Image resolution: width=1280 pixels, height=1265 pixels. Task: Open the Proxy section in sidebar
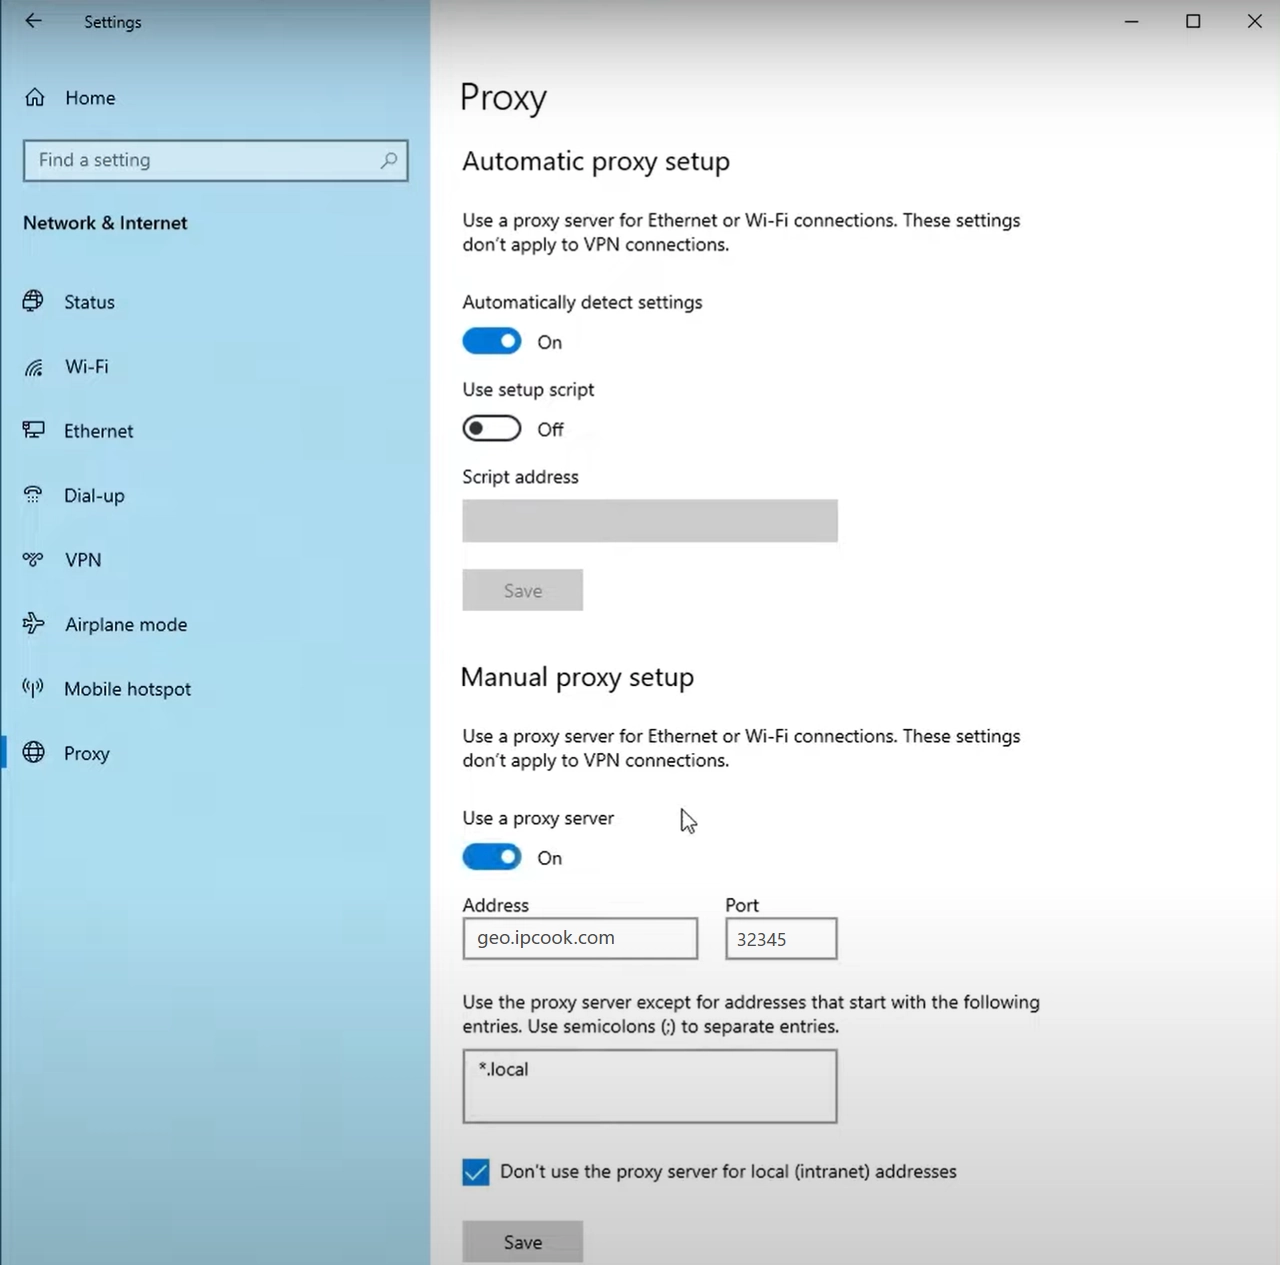86,753
